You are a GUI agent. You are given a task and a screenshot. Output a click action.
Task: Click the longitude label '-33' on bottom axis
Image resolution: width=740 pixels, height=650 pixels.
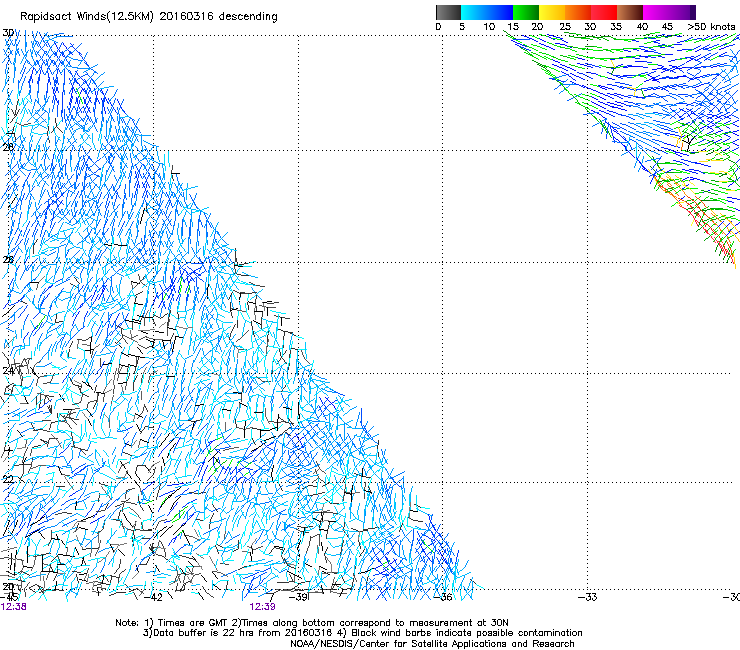[x=588, y=597]
